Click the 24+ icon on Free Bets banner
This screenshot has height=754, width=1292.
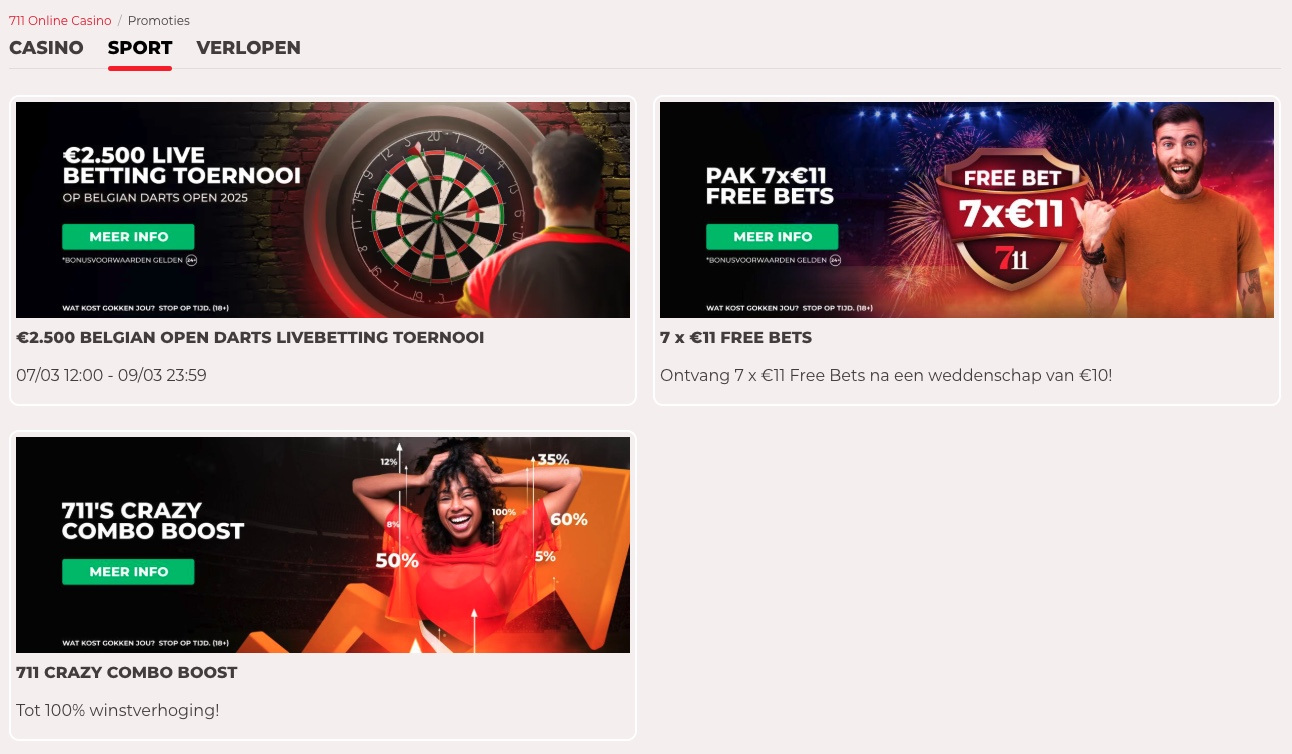pos(835,260)
